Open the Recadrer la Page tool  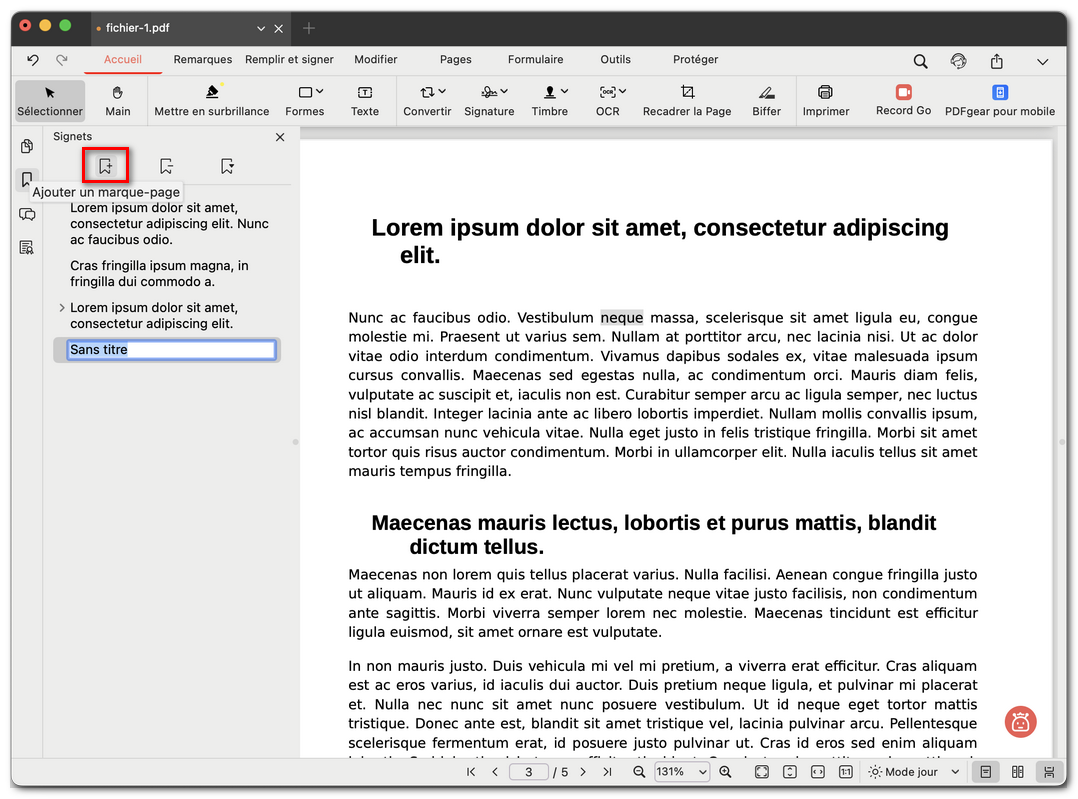tap(687, 100)
